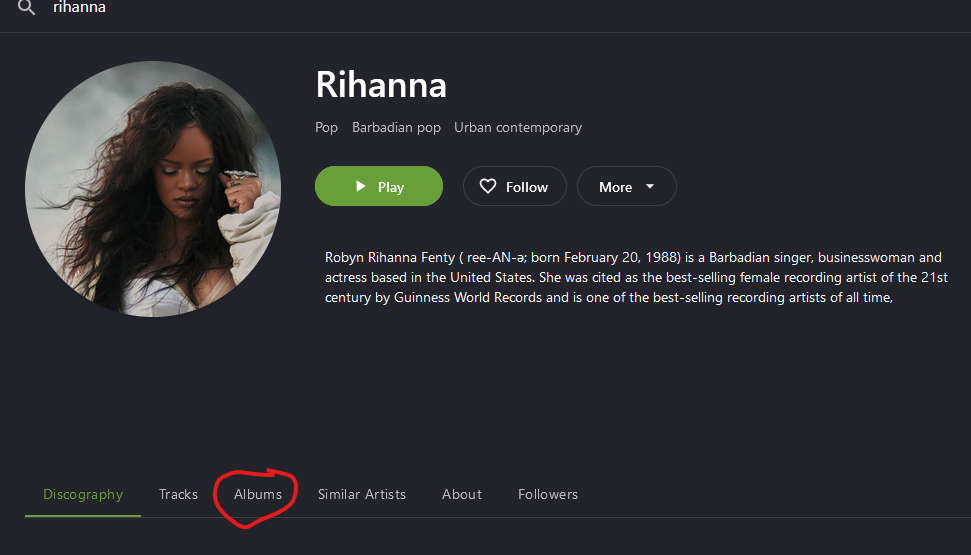Select the Barbadian pop genre tag
The width and height of the screenshot is (971, 555).
(396, 128)
